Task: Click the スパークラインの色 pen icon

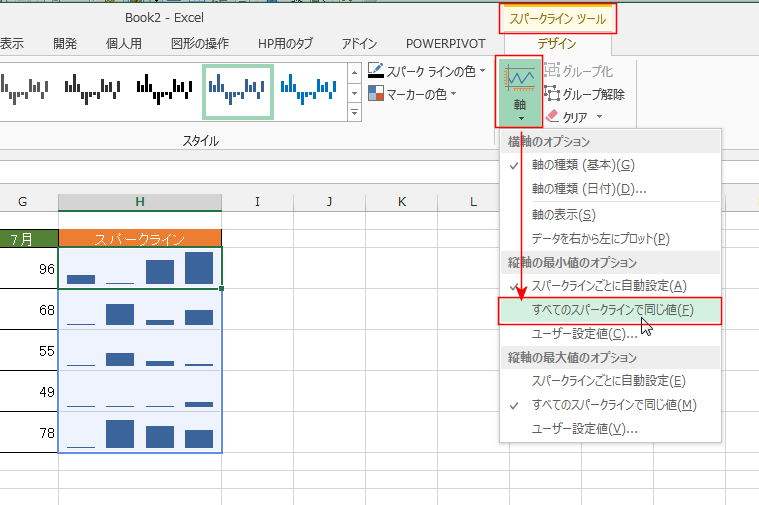Action: point(376,71)
